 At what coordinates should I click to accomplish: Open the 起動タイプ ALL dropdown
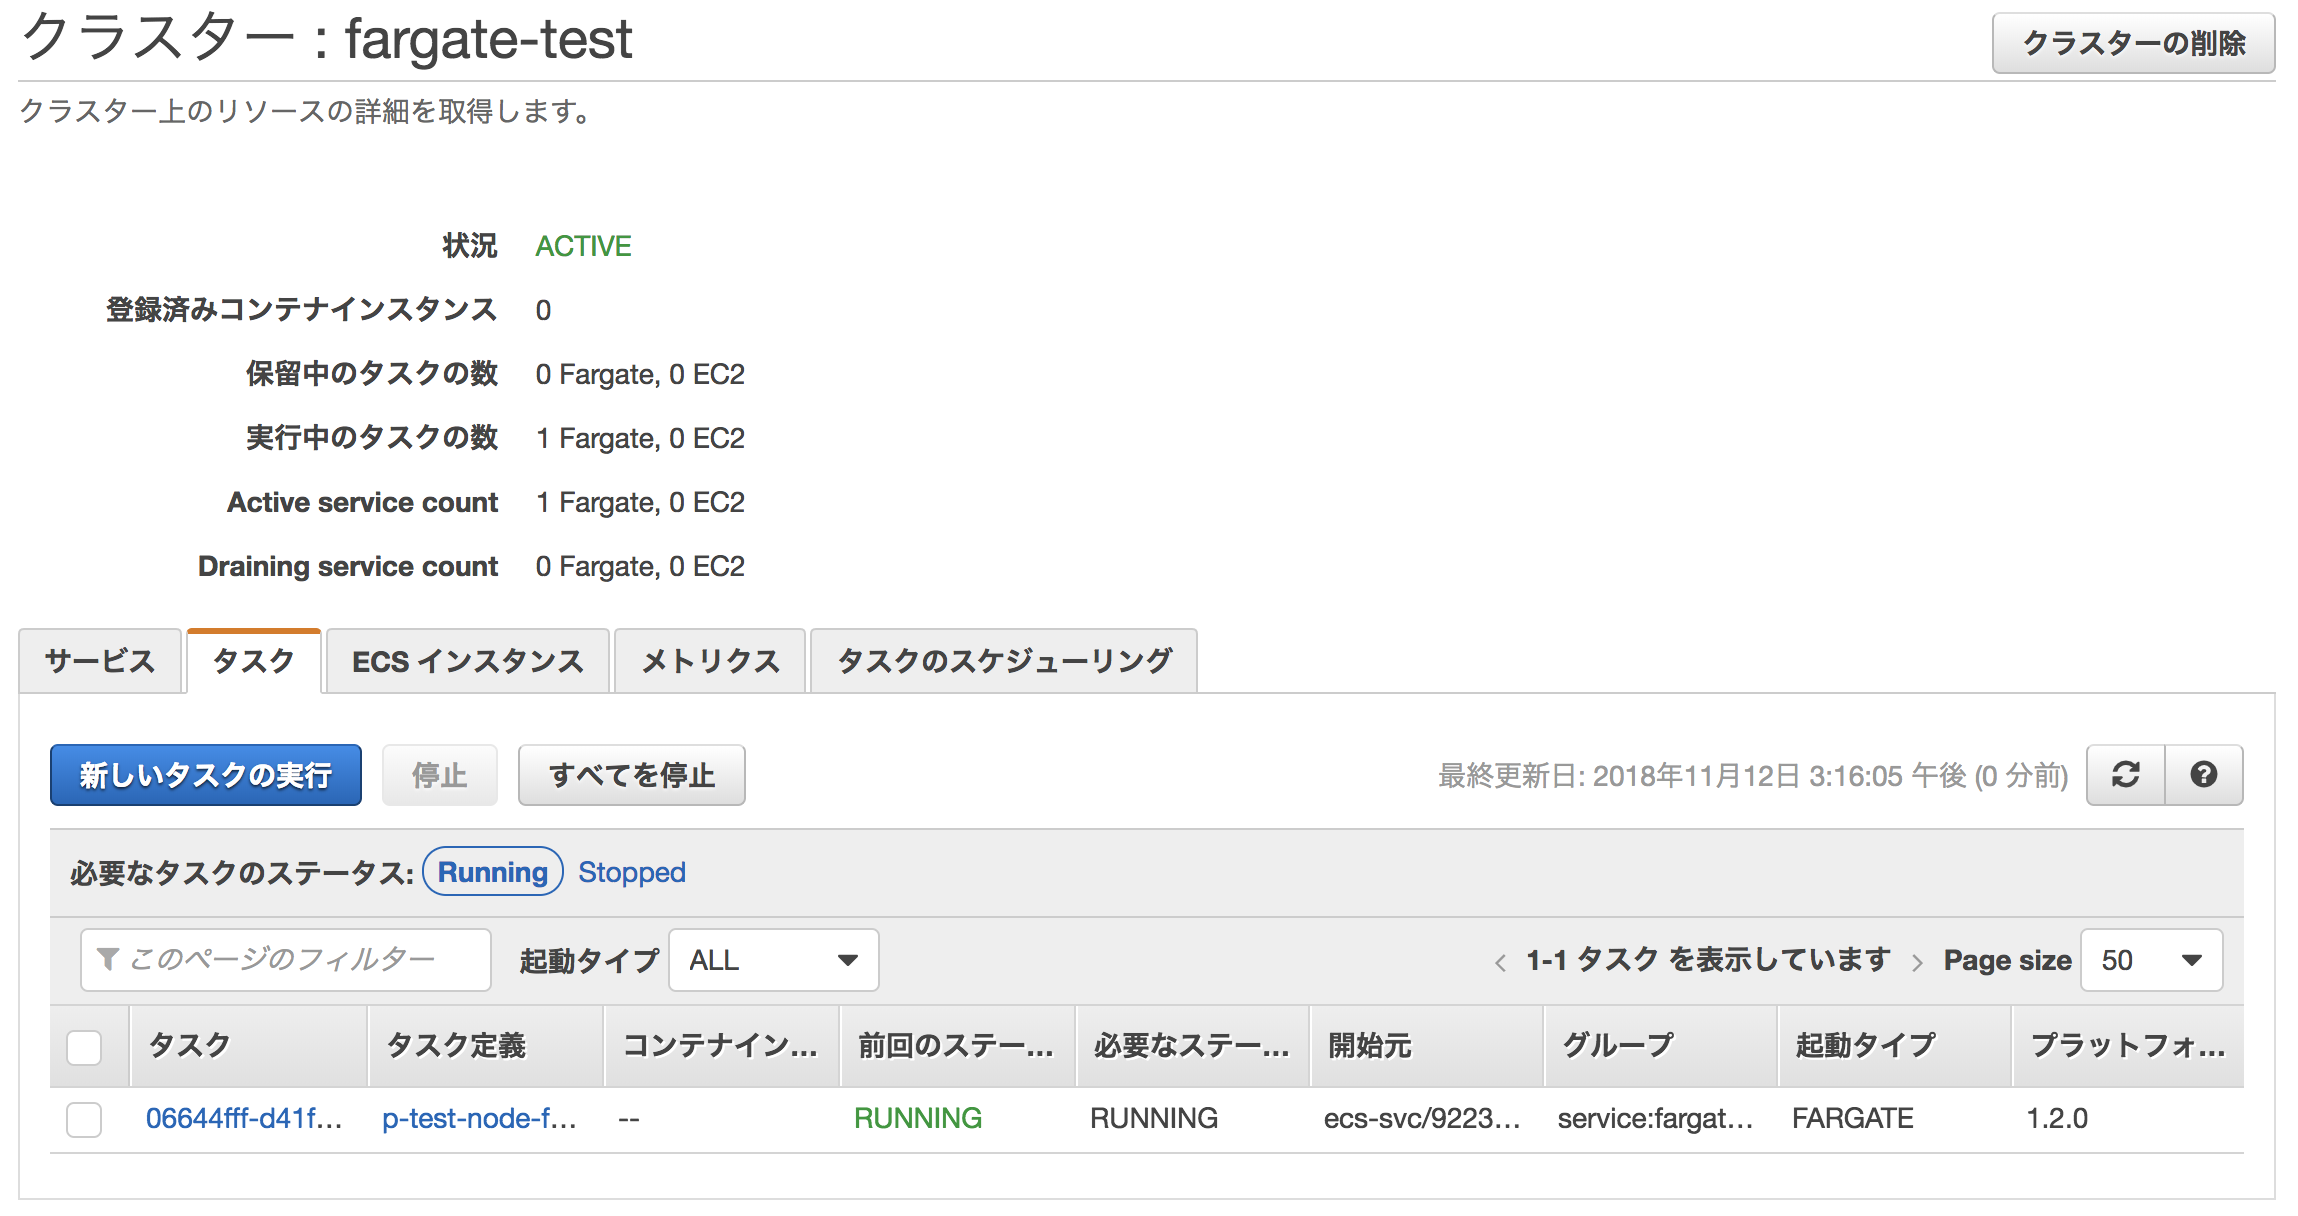tap(773, 960)
